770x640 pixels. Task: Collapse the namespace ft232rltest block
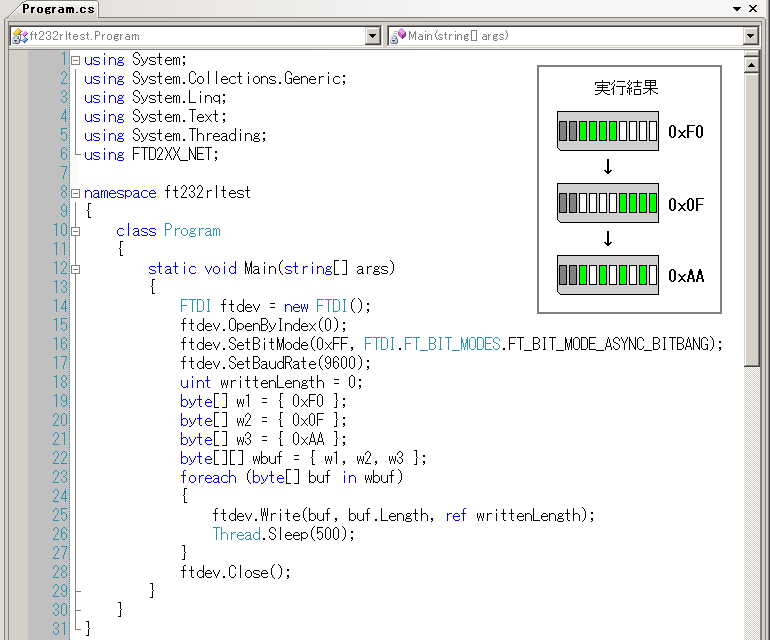pos(76,194)
